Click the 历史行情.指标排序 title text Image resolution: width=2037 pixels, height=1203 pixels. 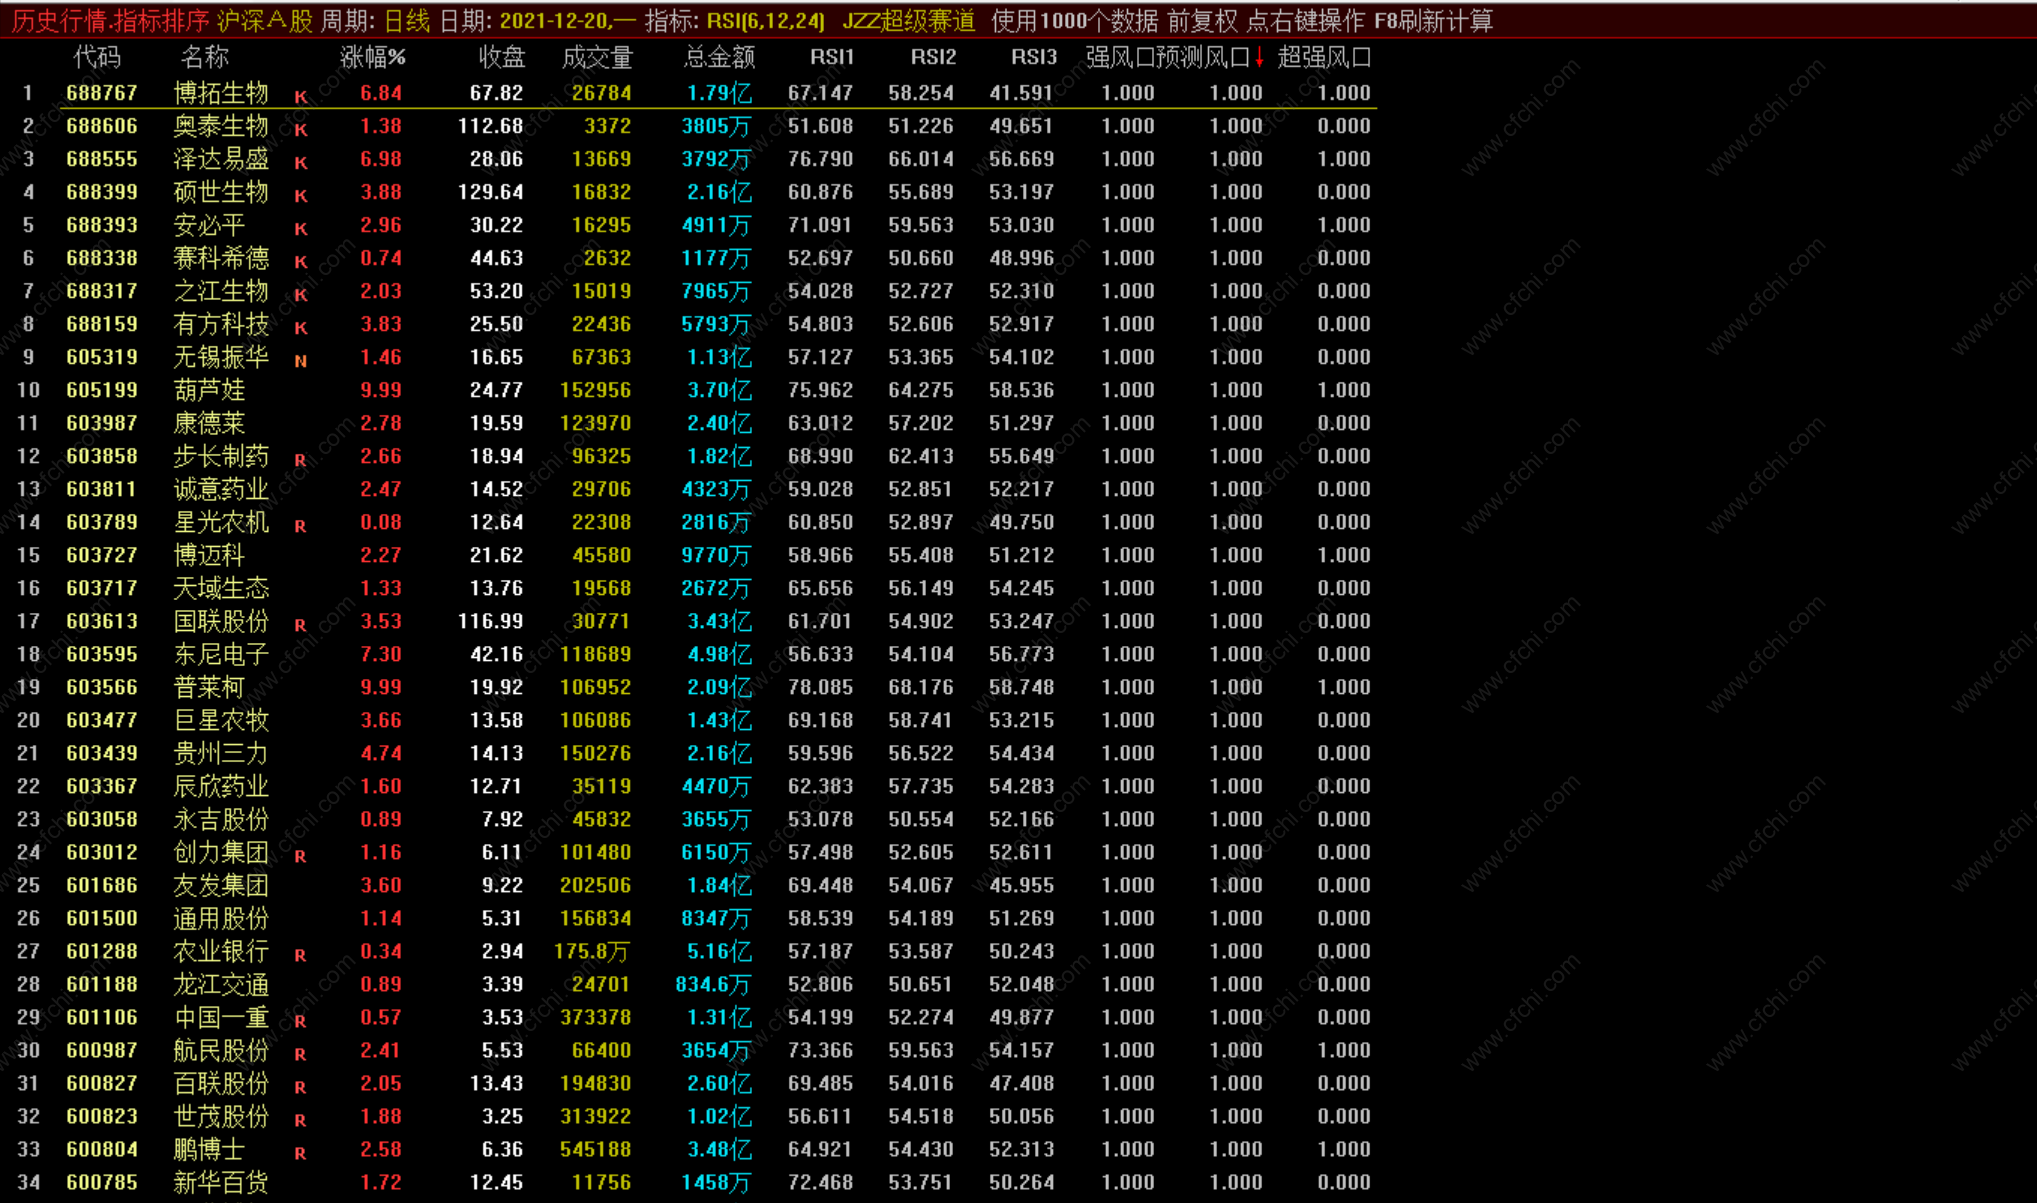pyautogui.click(x=110, y=21)
